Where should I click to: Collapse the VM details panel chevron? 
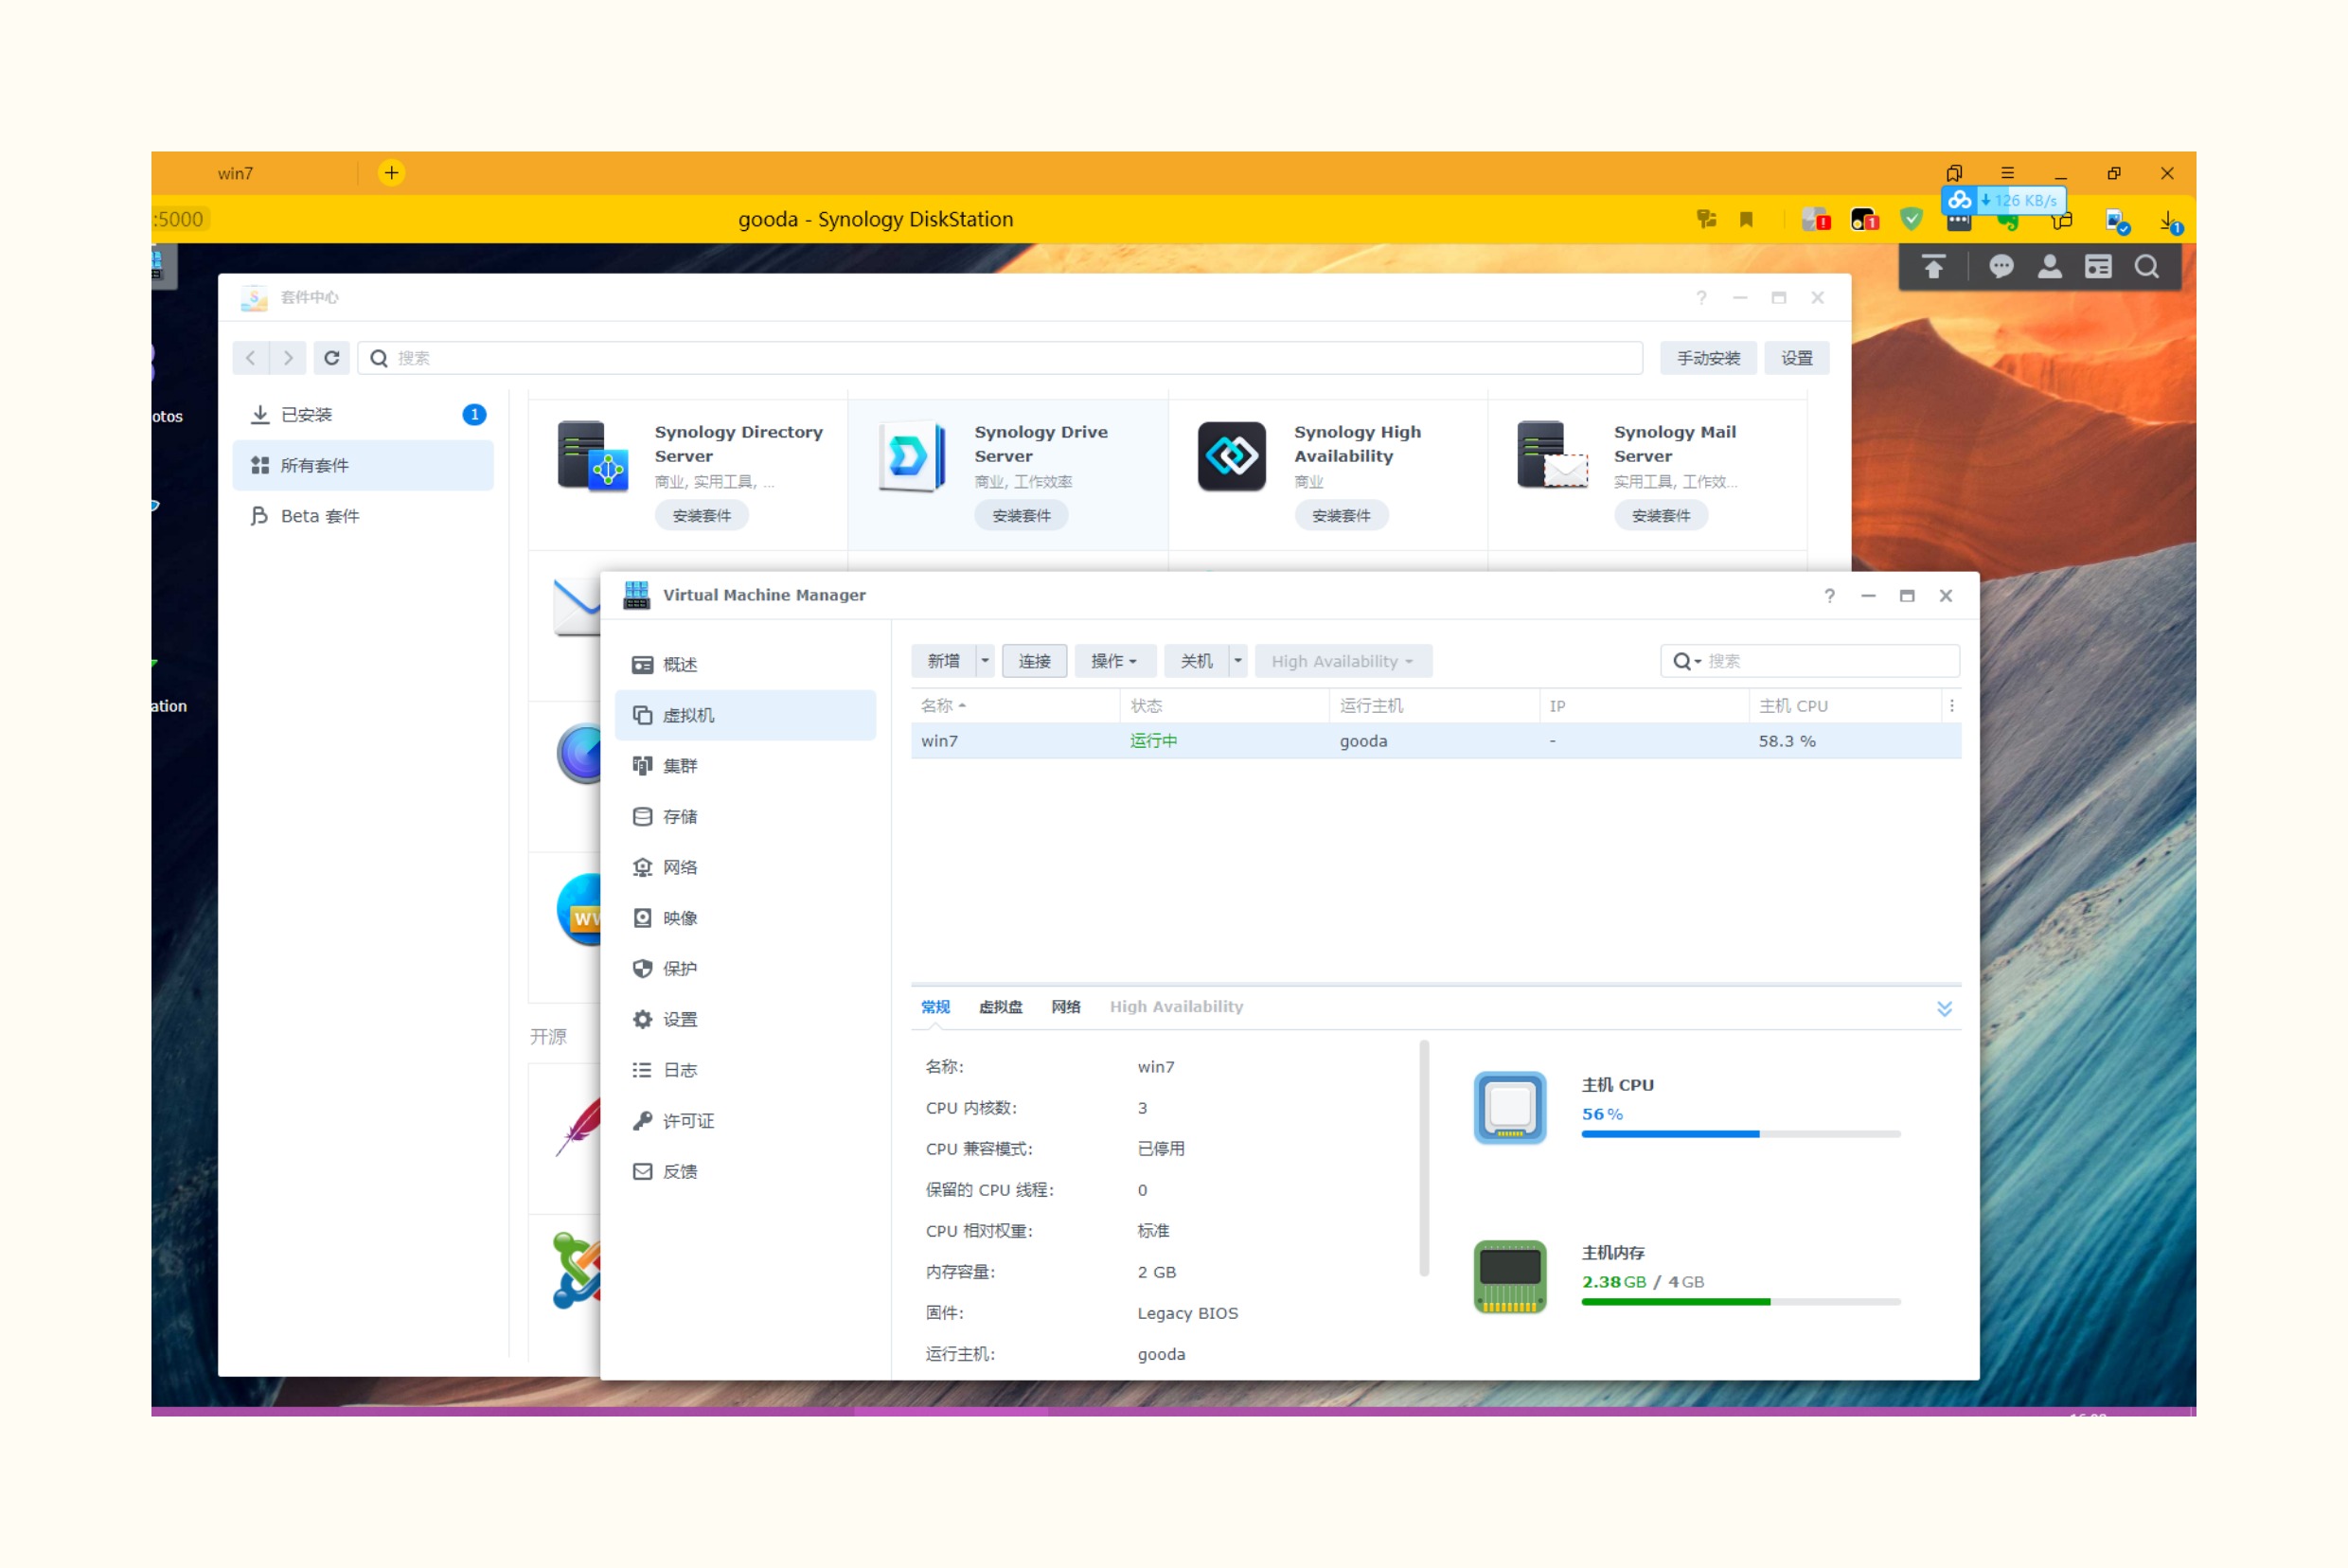point(1944,1008)
